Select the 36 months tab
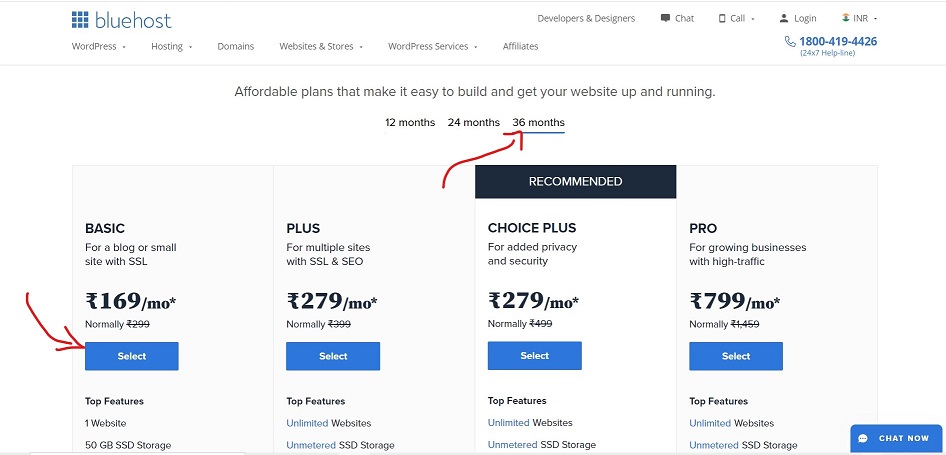The image size is (946, 455). tap(539, 122)
